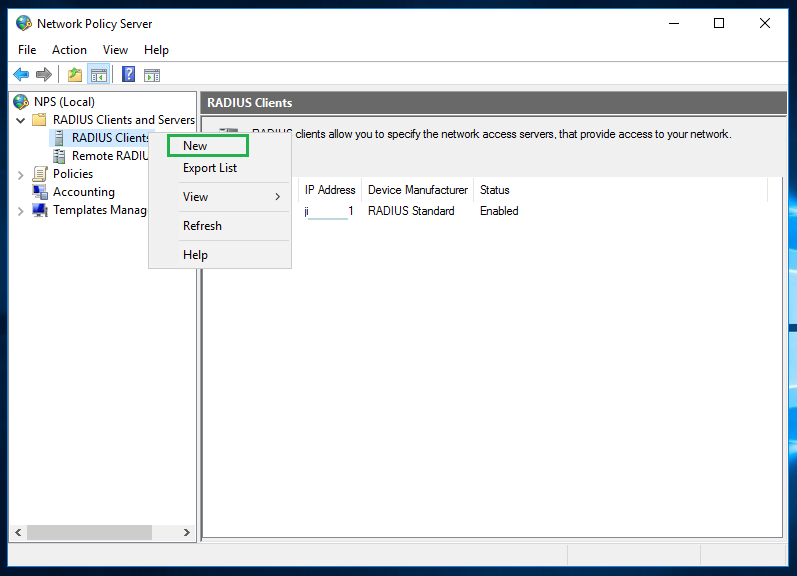Viewport: 797px width, 576px height.
Task: Select Remote RADIUS server groups node
Action: pos(109,156)
